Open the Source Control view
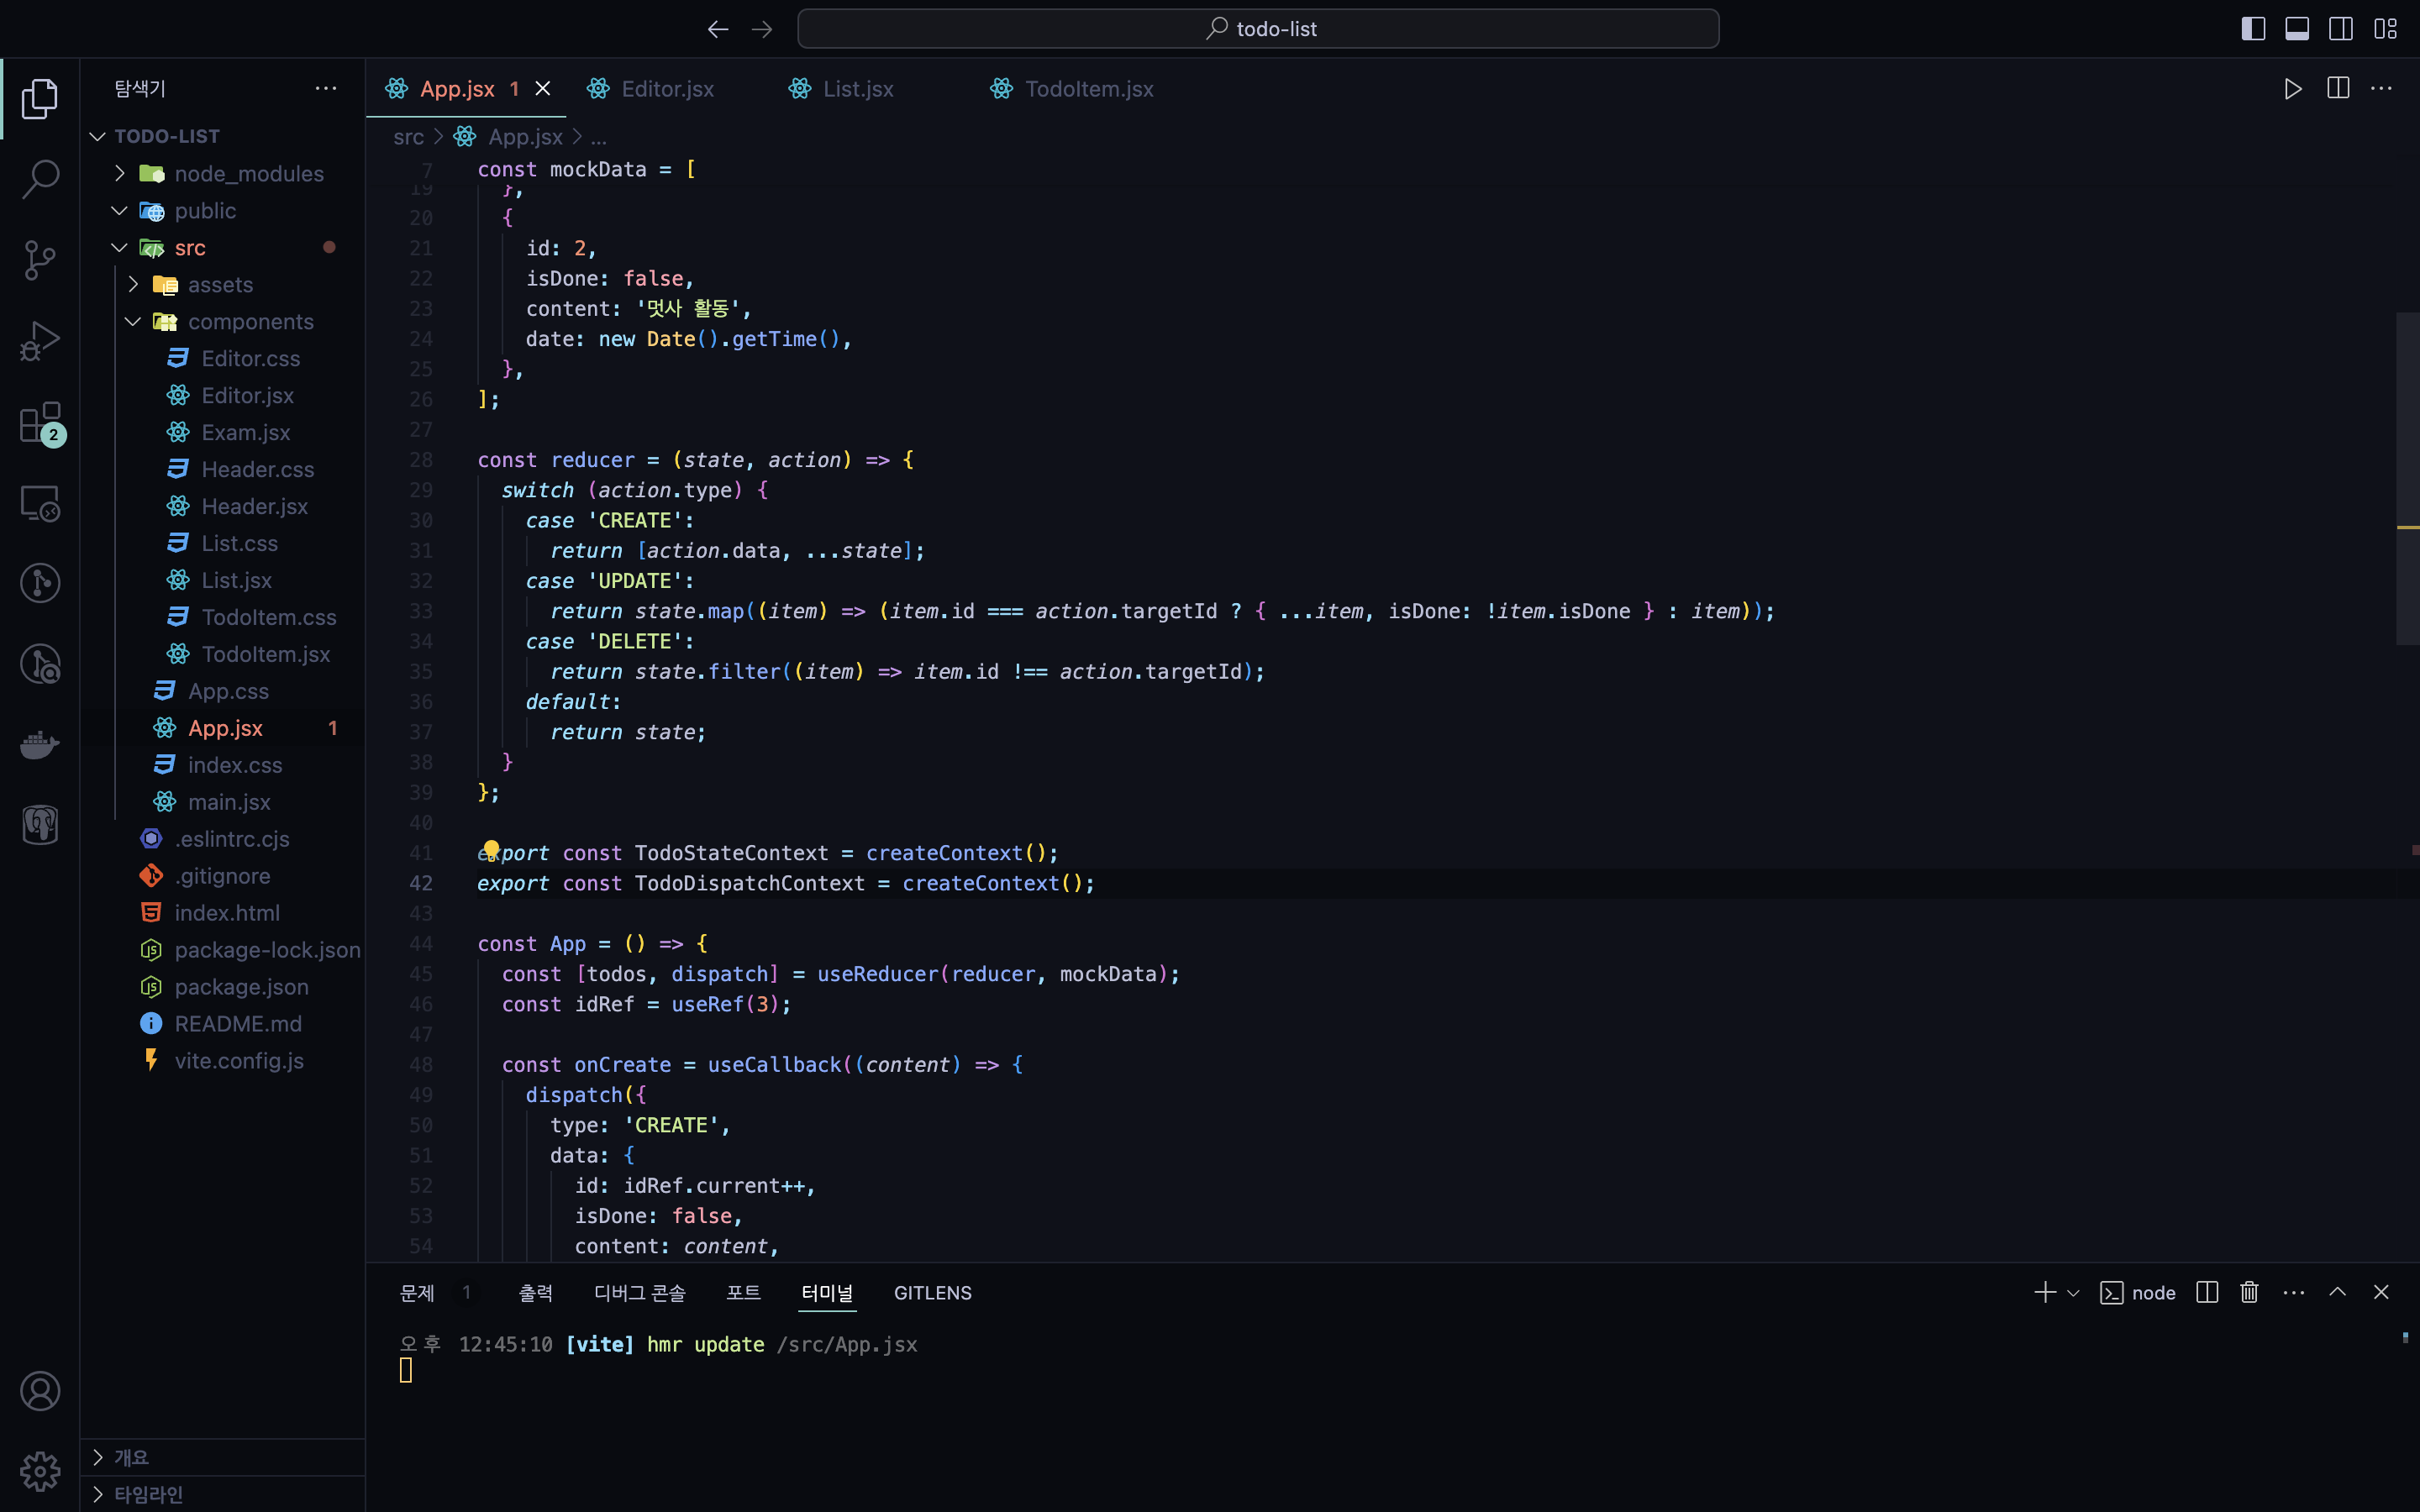The image size is (2420, 1512). click(40, 260)
